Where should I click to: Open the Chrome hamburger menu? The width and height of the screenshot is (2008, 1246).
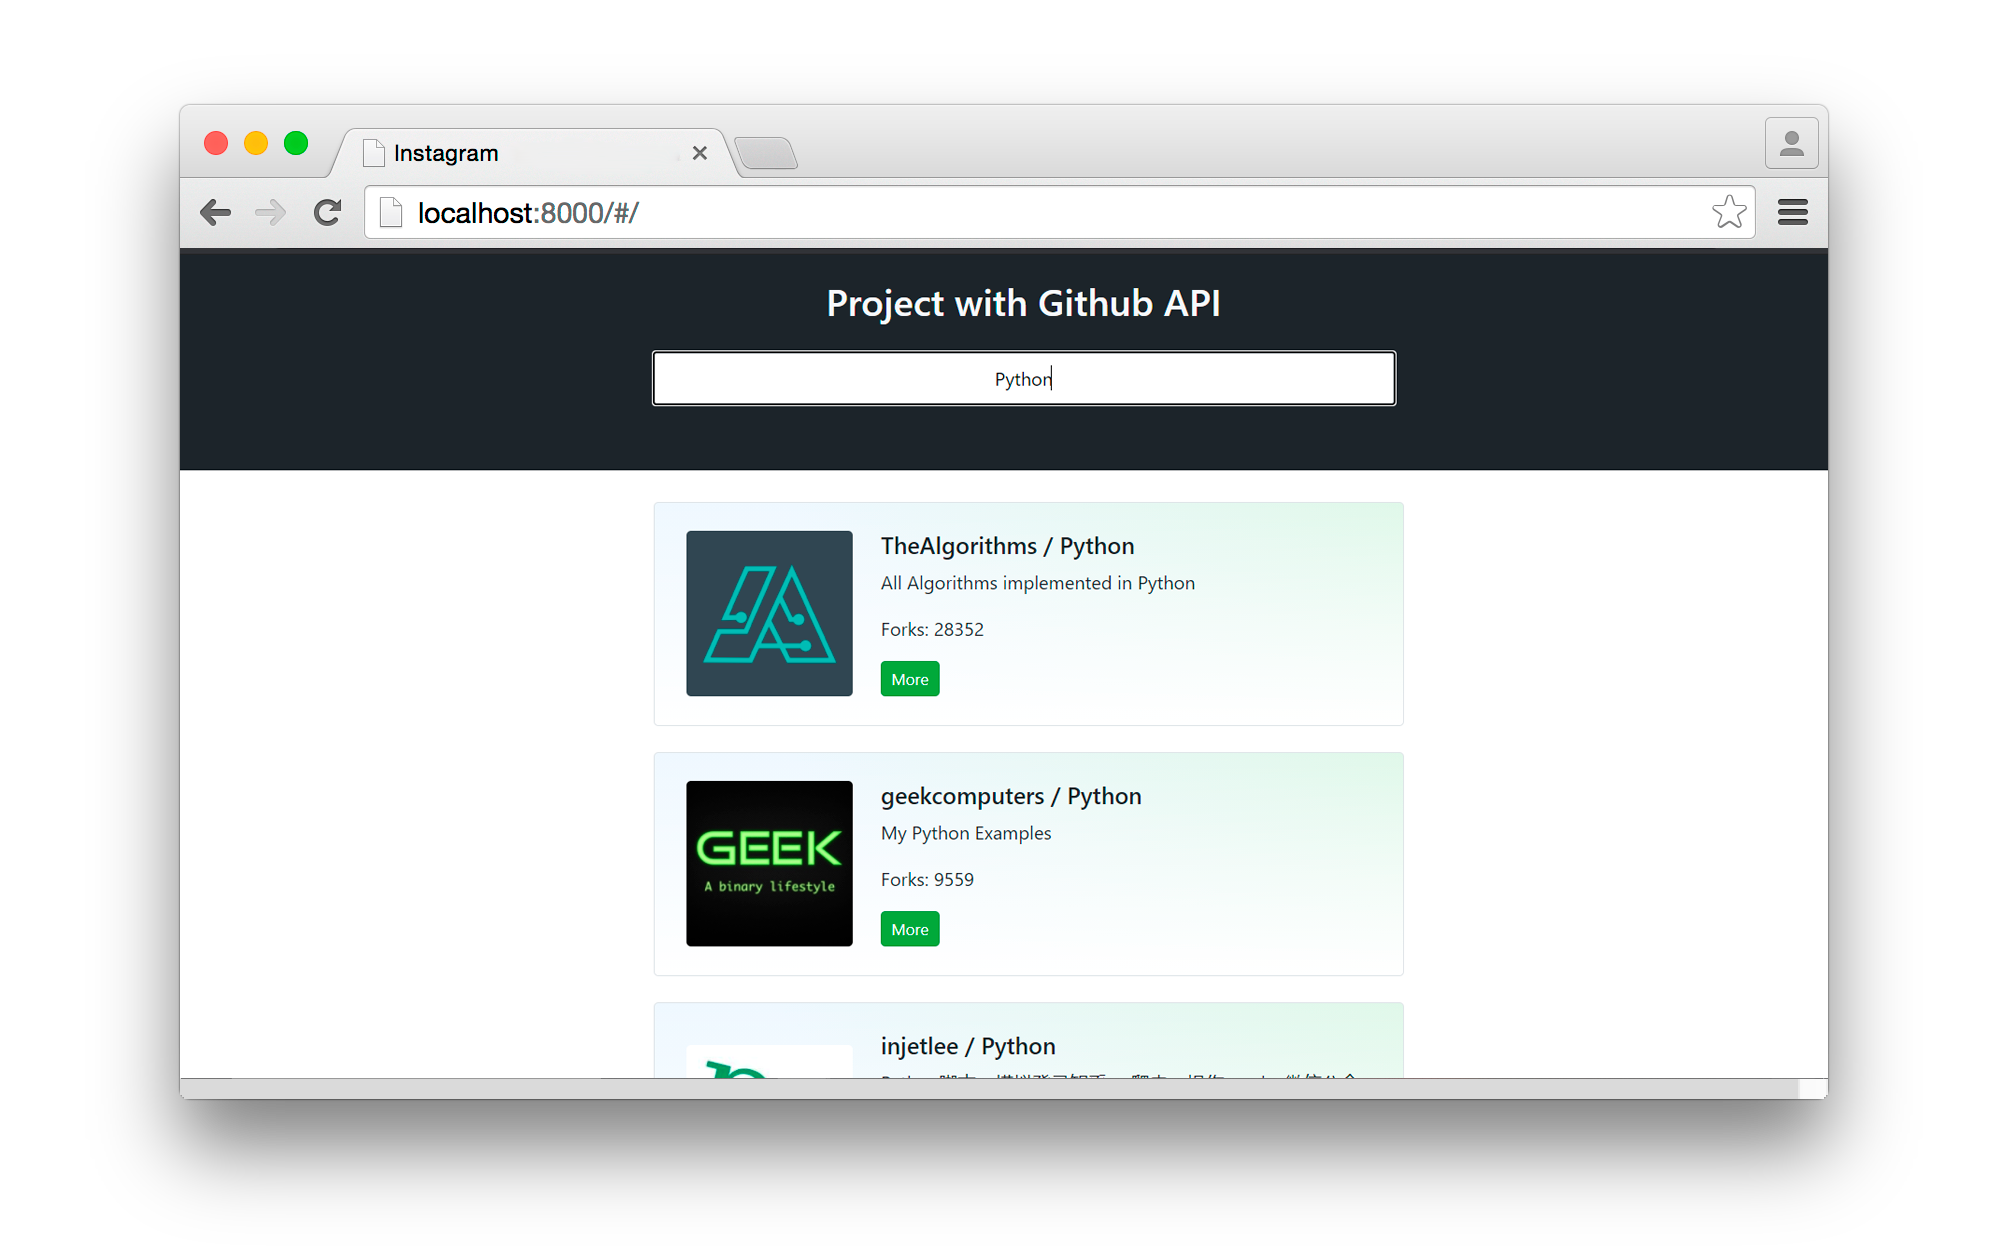(1792, 213)
